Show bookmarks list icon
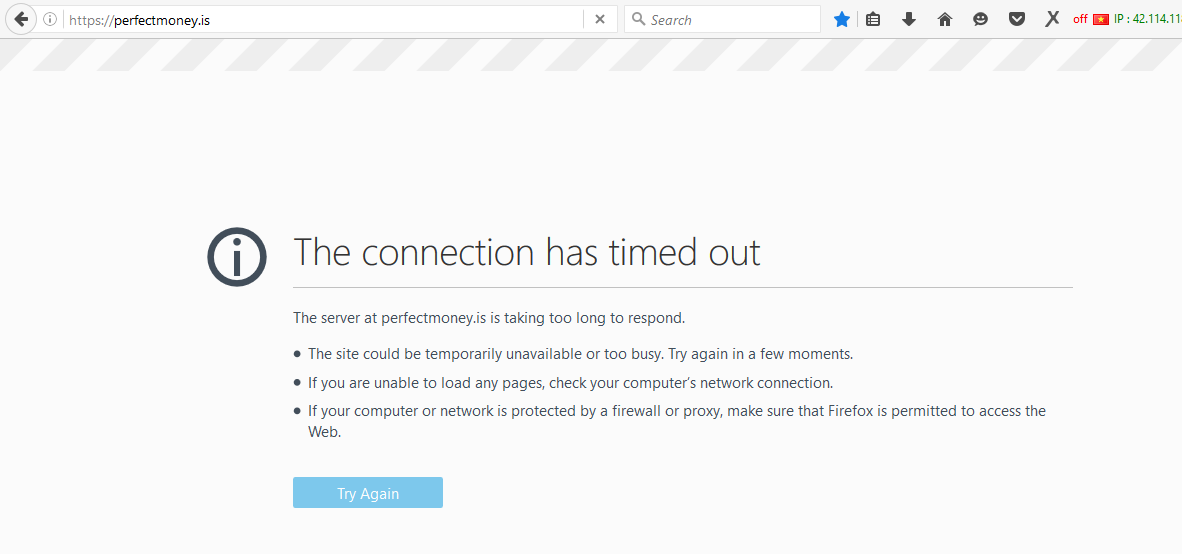 (x=873, y=19)
